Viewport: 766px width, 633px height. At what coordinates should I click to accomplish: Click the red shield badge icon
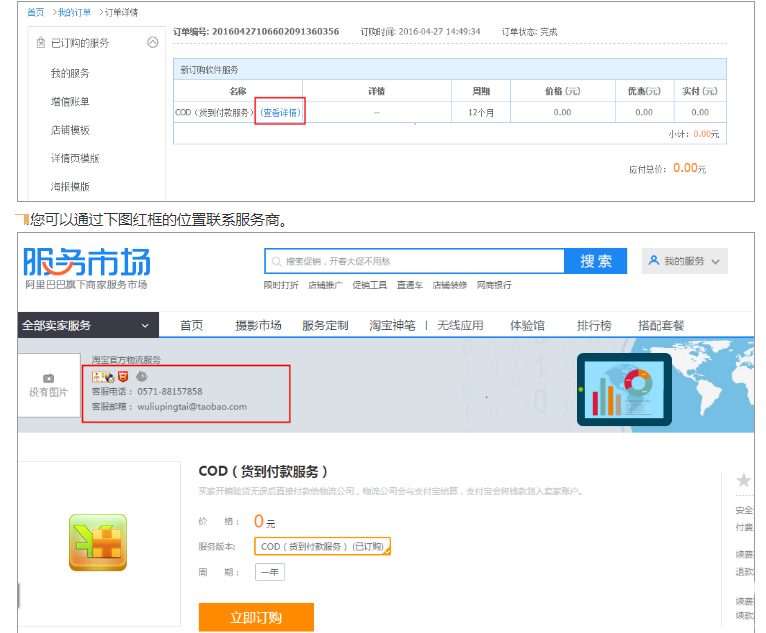[x=123, y=377]
